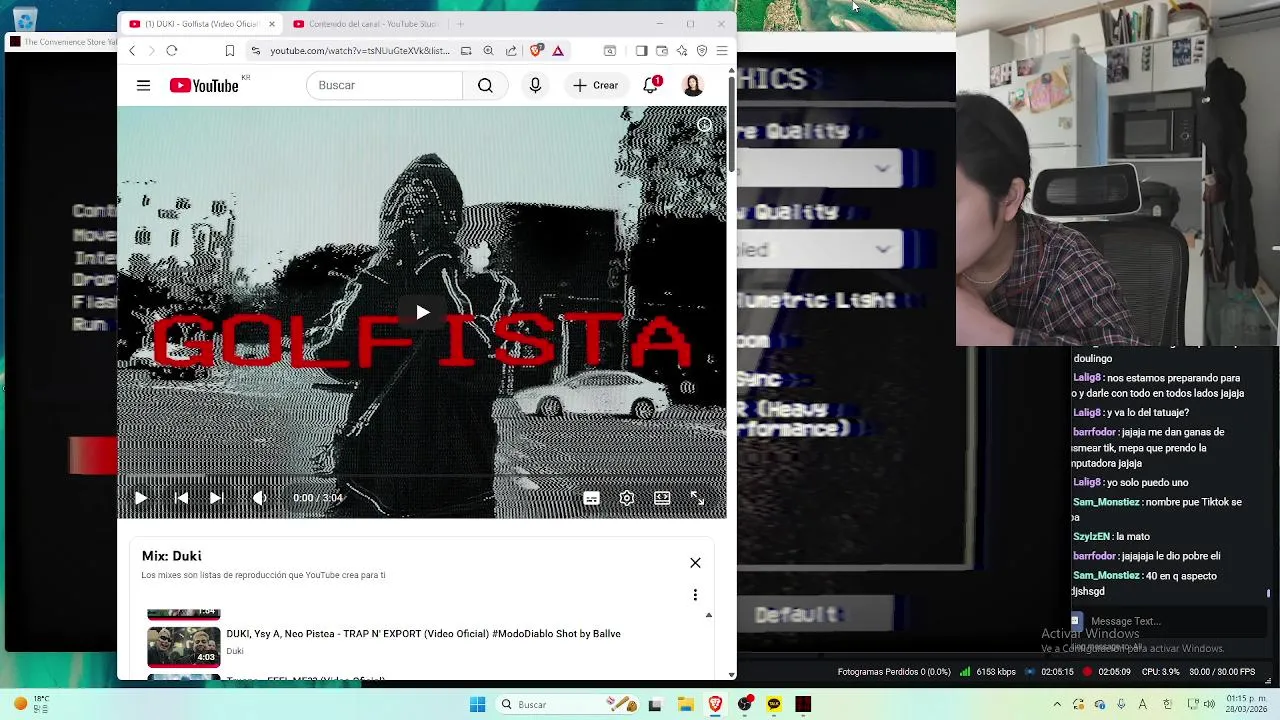Close the DUKI - Golfista tab
Image resolution: width=1280 pixels, height=720 pixels.
coord(271,24)
